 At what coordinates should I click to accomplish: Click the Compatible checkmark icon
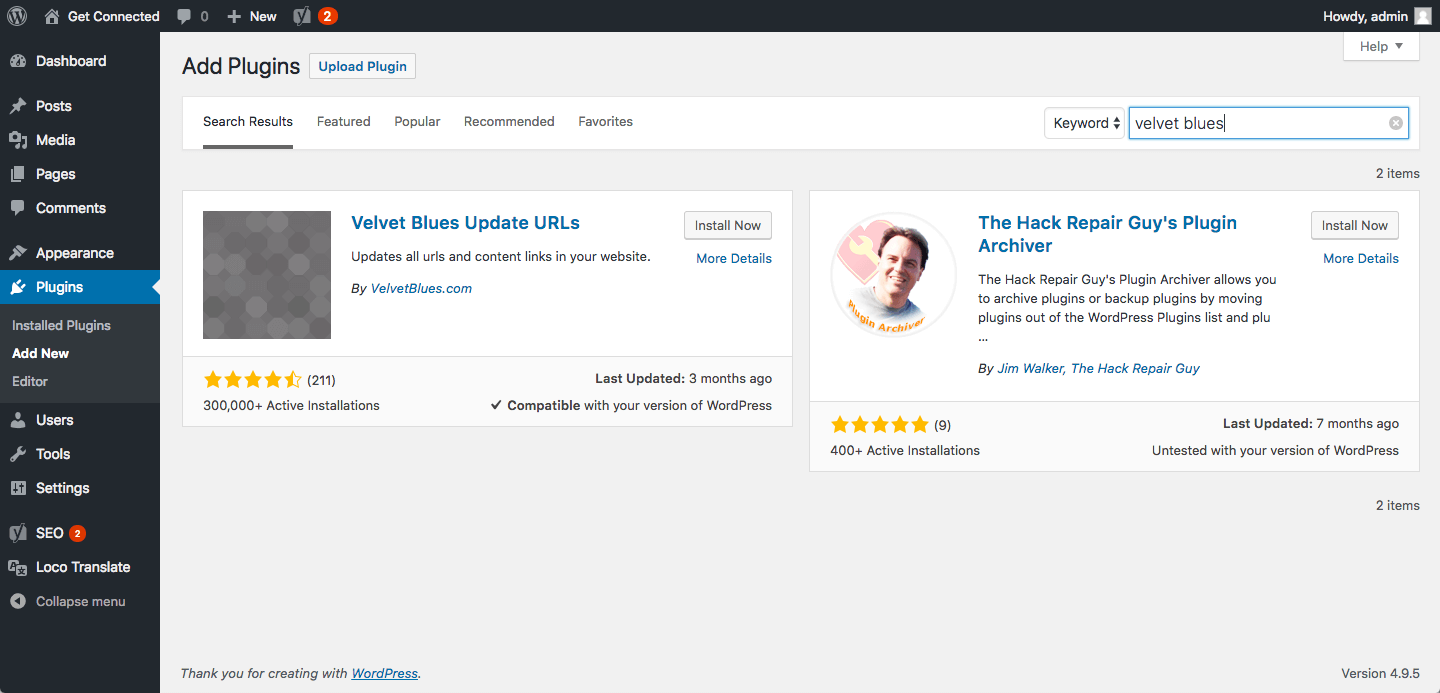tap(496, 405)
